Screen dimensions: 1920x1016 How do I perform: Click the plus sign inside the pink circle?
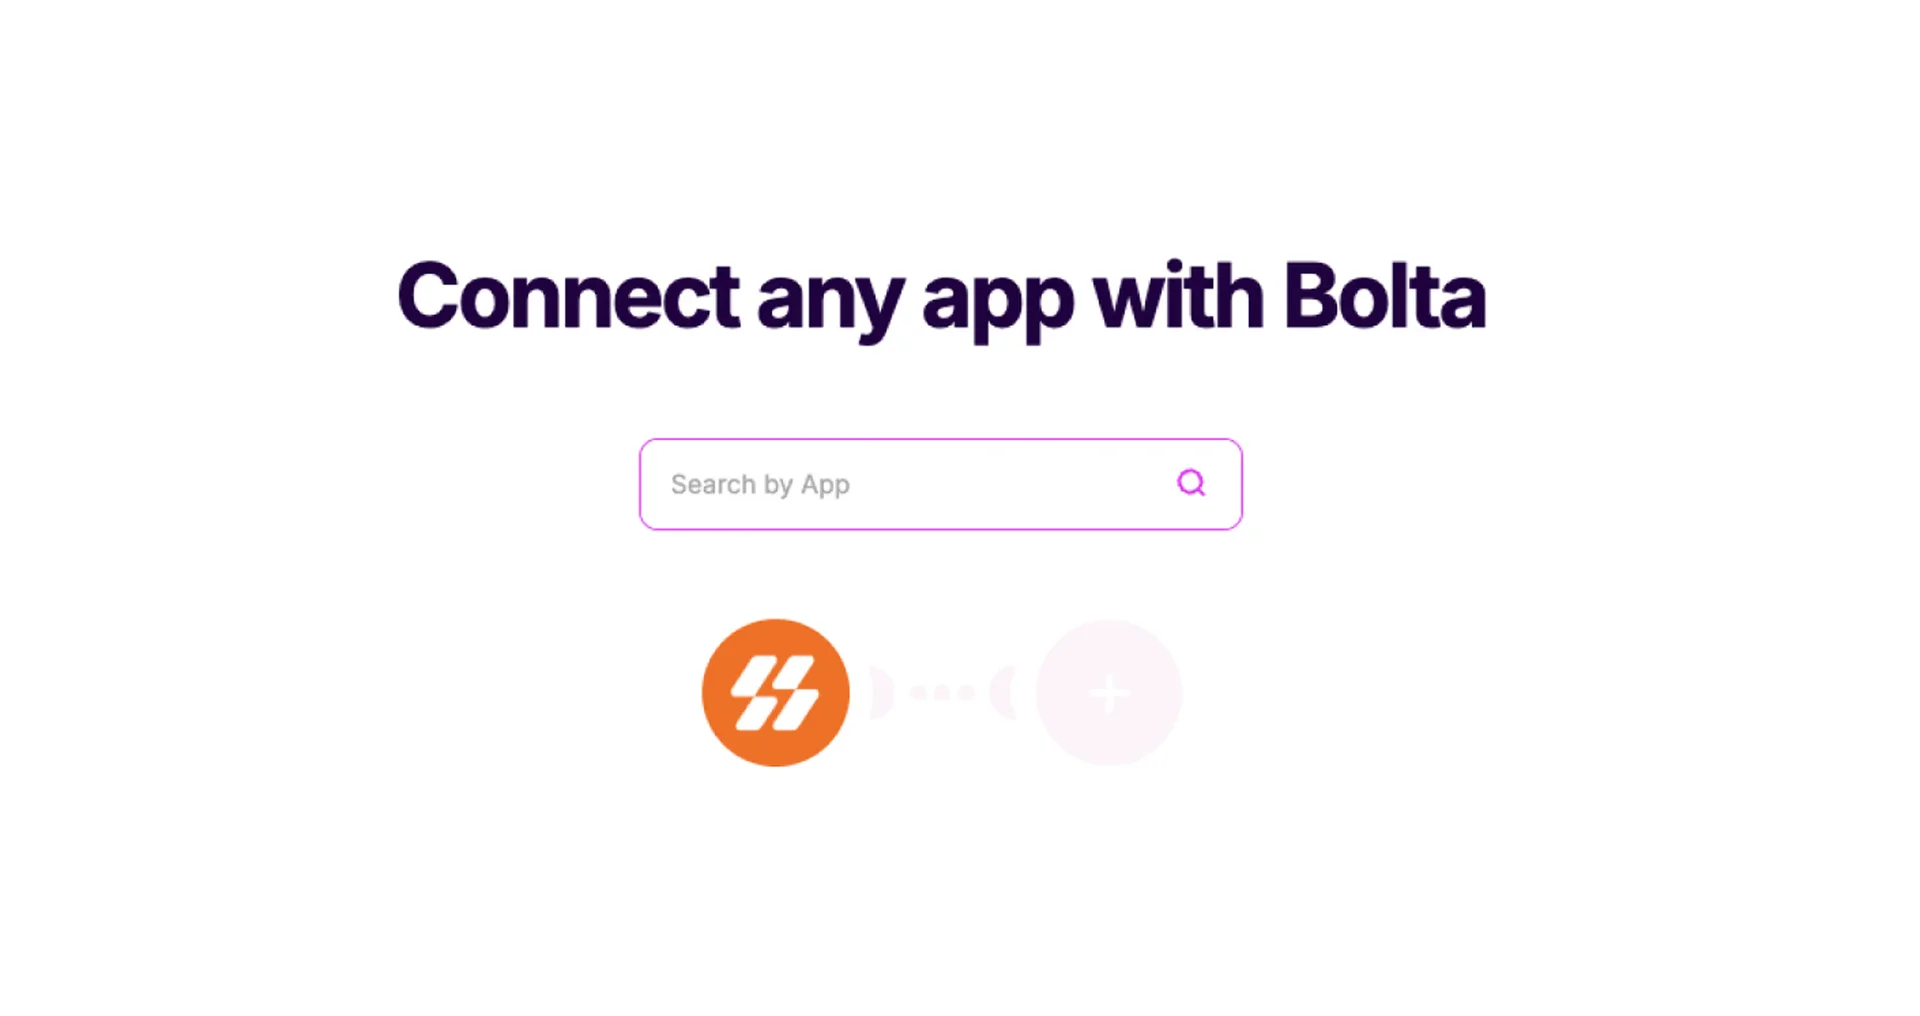pyautogui.click(x=1109, y=693)
